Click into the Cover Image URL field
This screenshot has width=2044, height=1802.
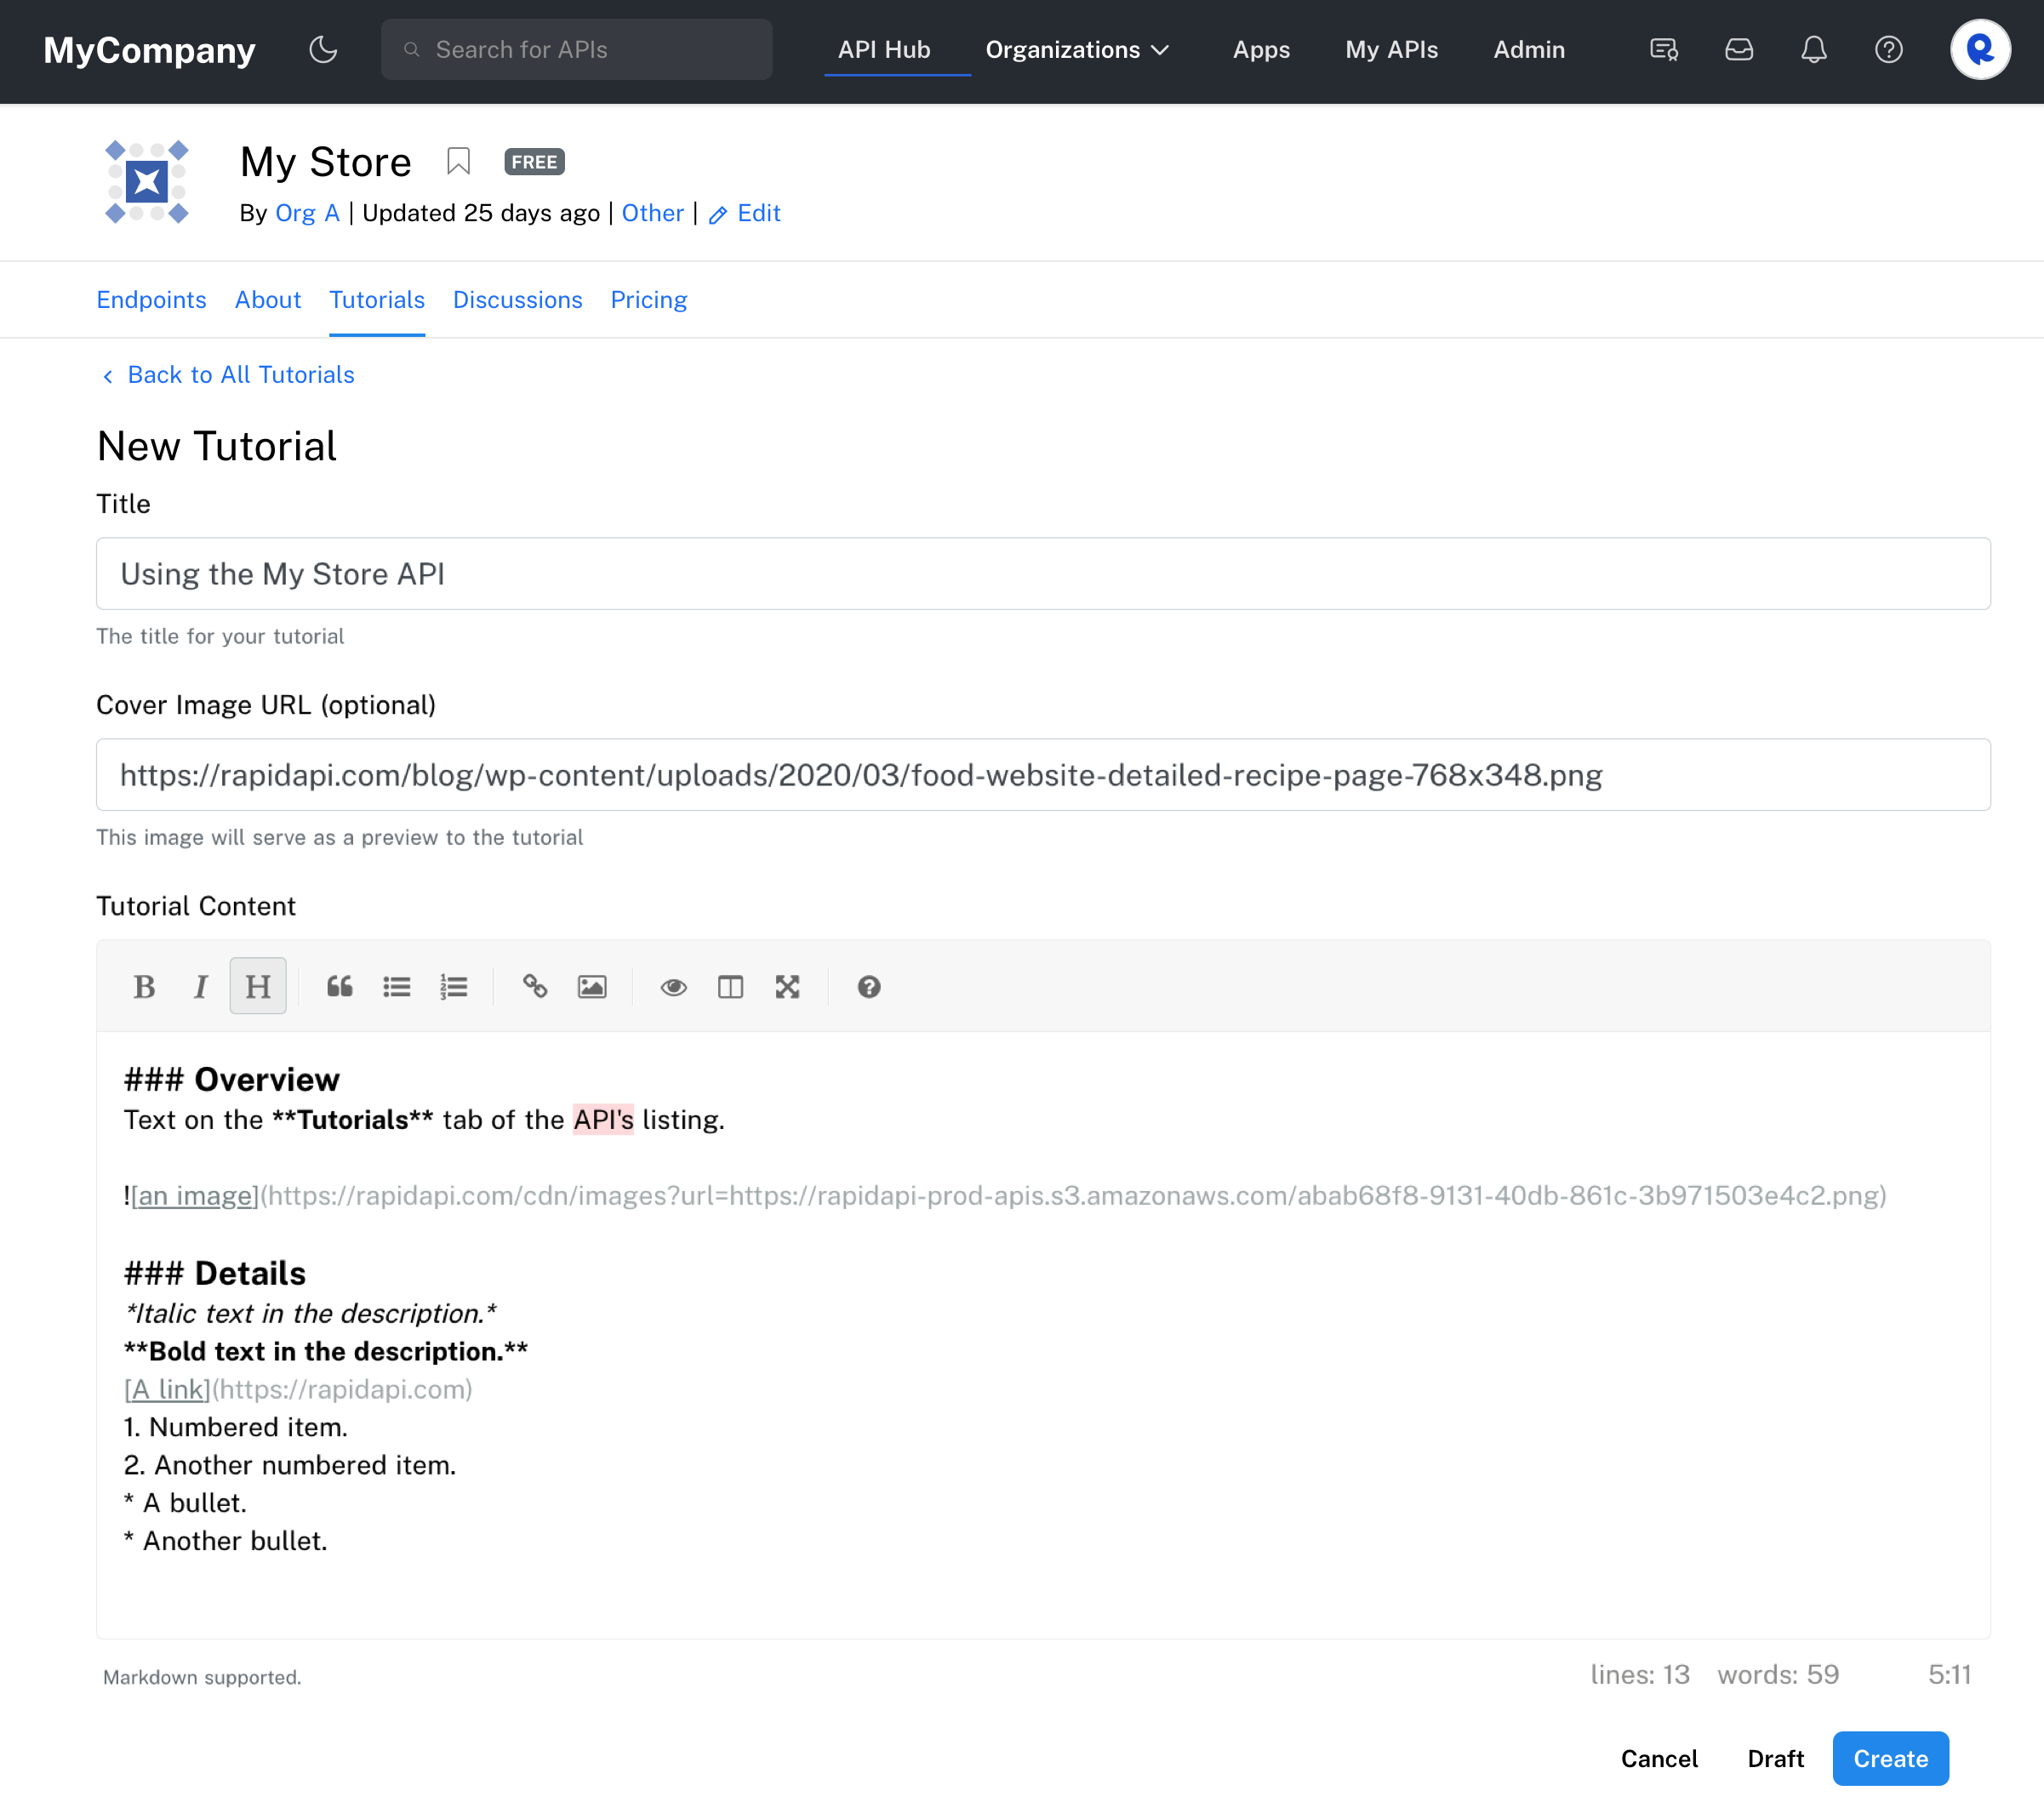click(x=1043, y=775)
